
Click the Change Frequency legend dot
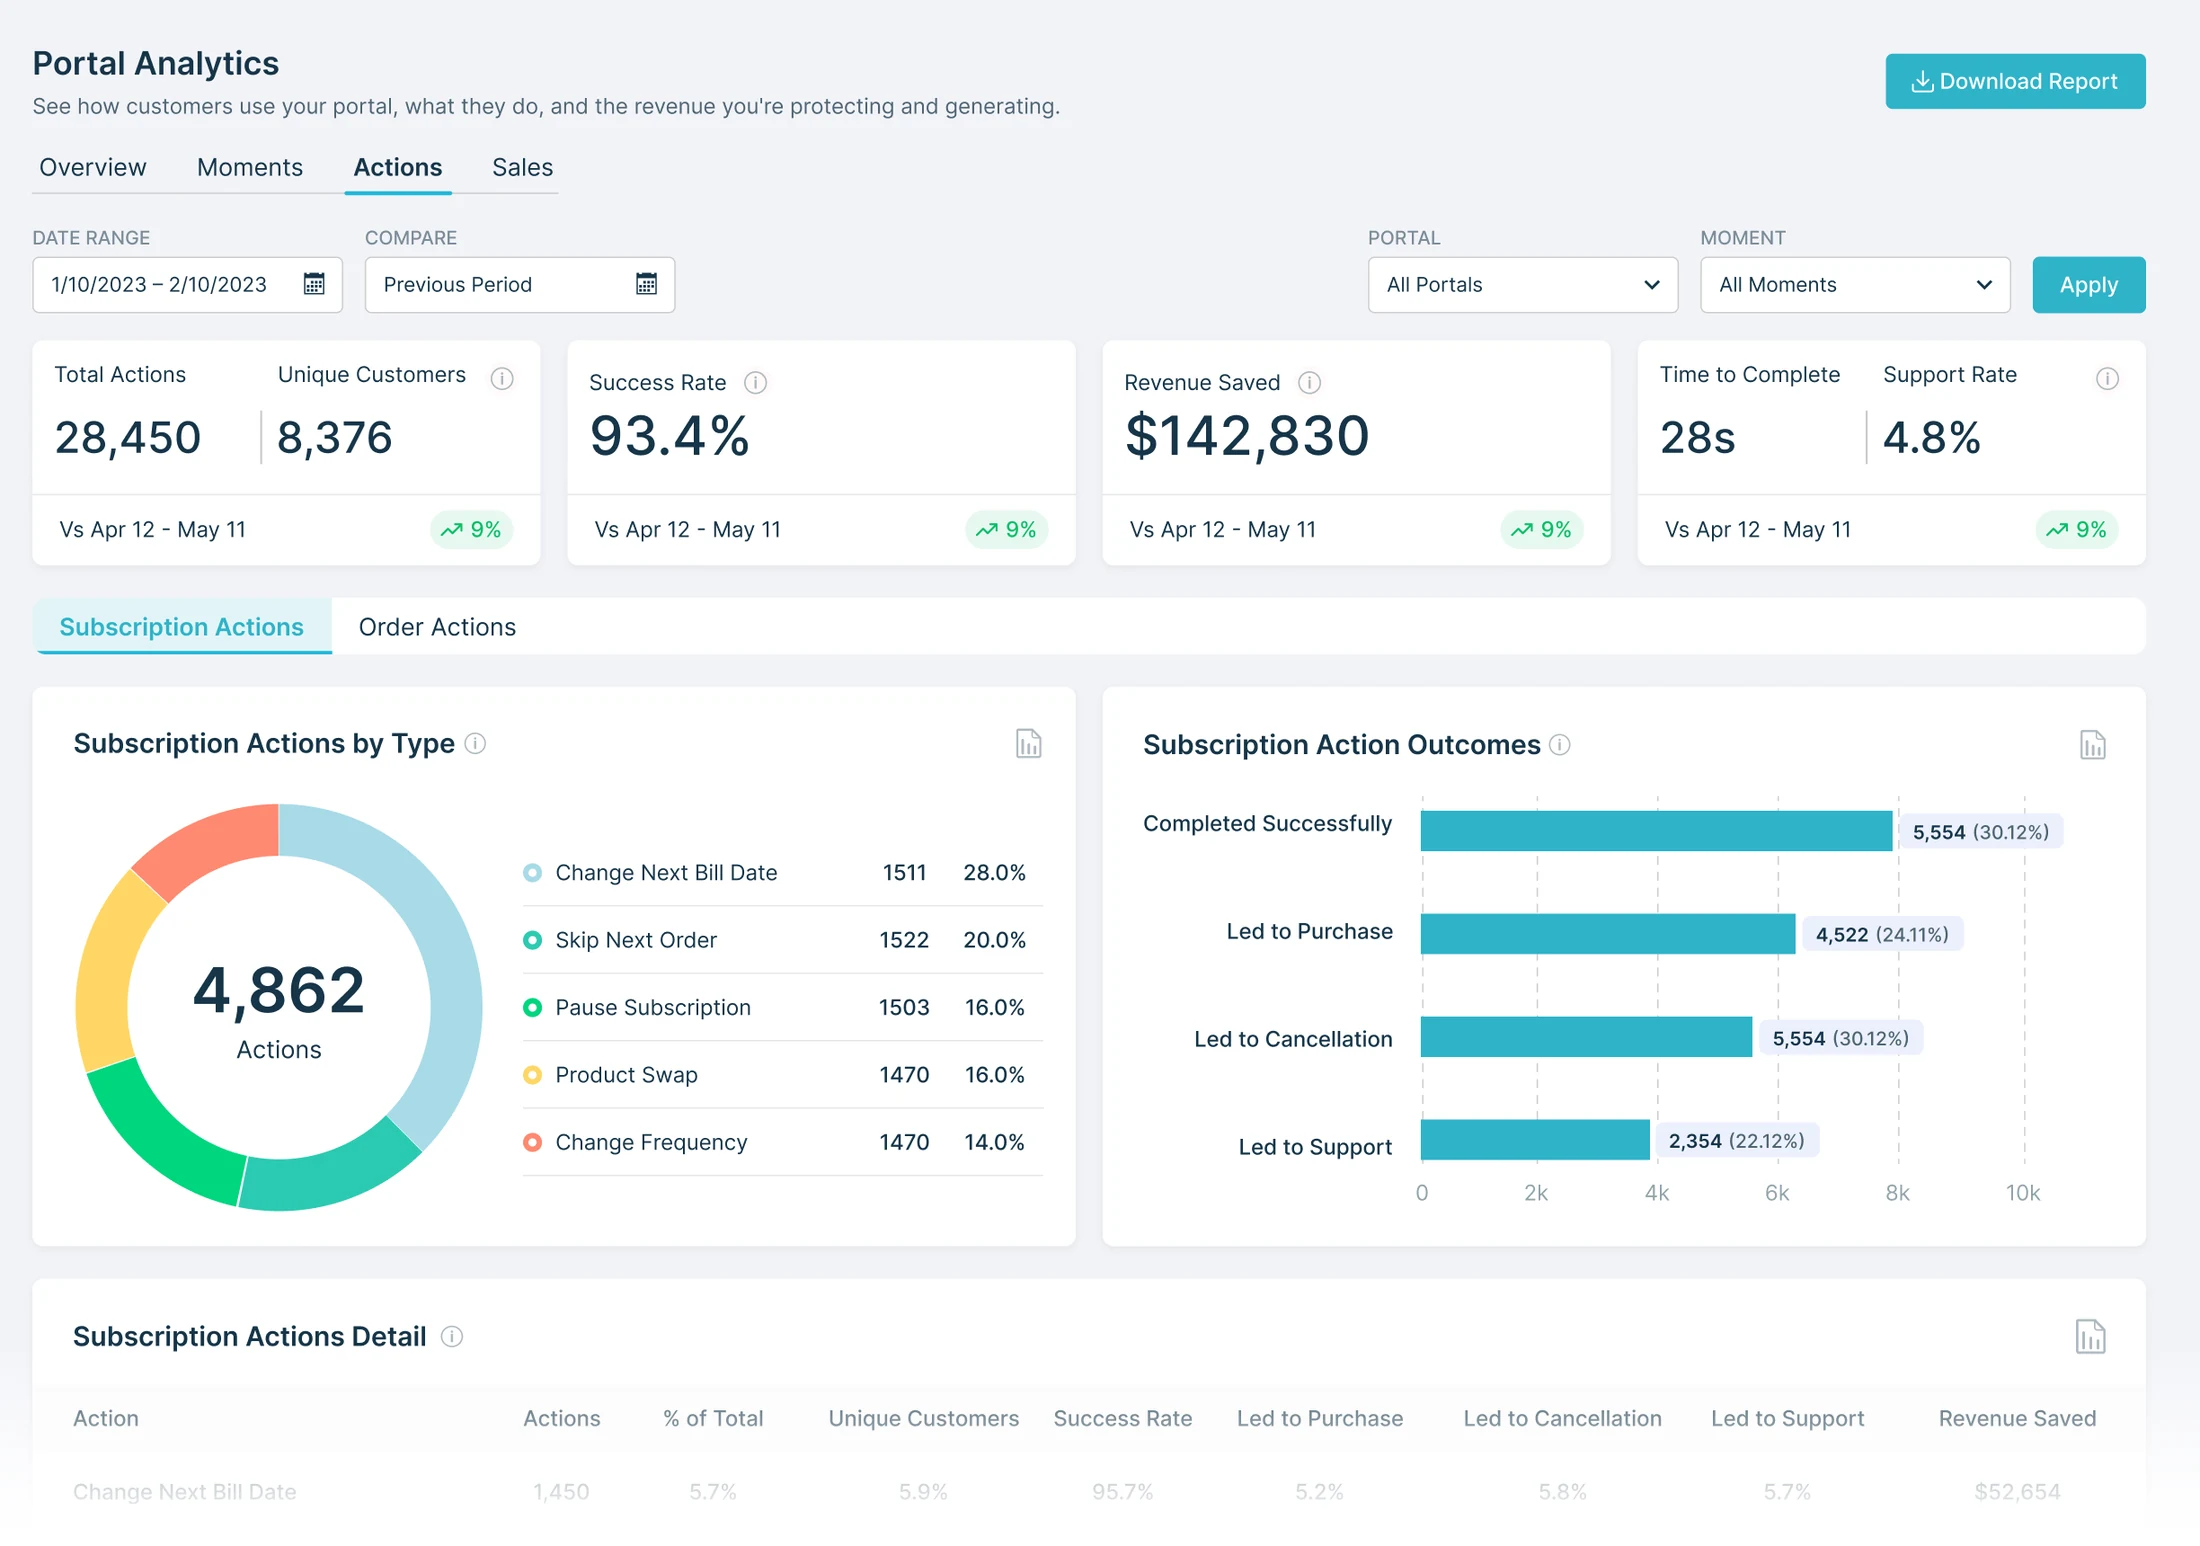532,1141
